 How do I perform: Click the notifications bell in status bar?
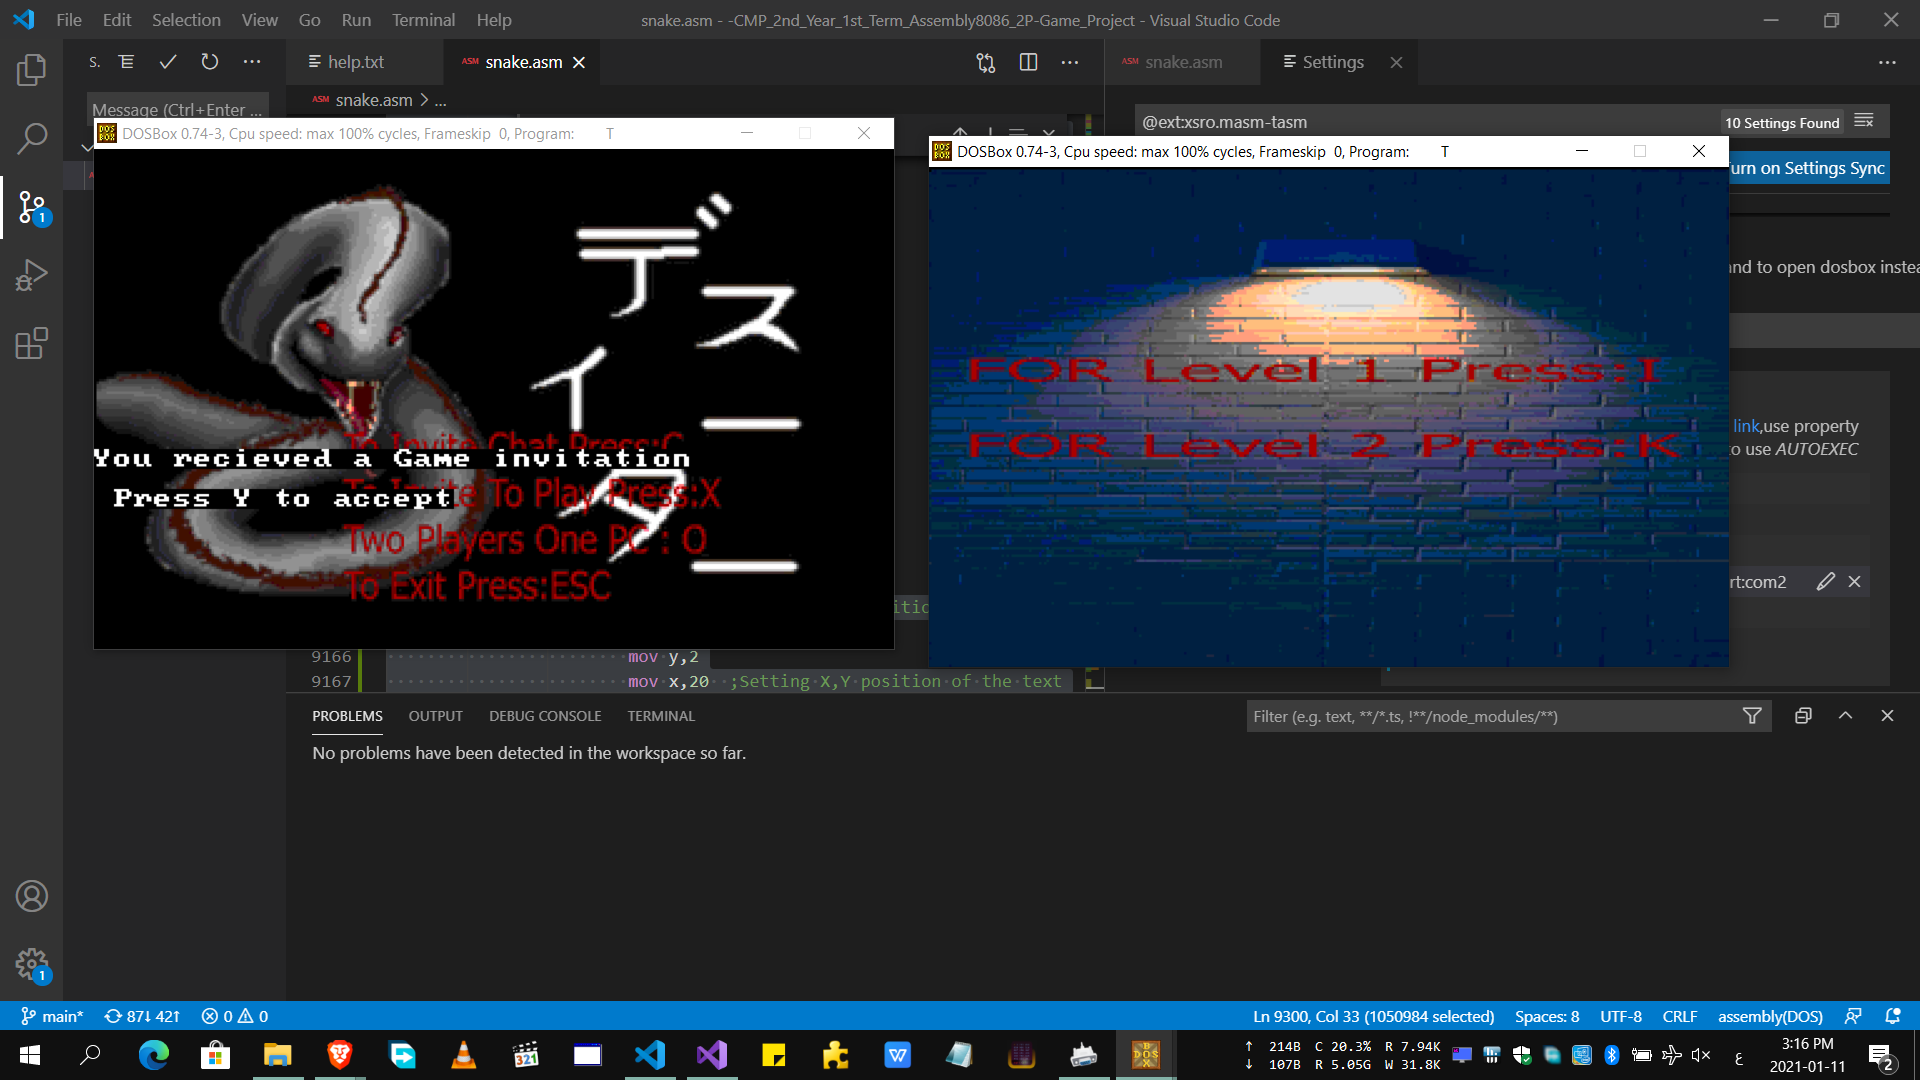pyautogui.click(x=1893, y=1016)
